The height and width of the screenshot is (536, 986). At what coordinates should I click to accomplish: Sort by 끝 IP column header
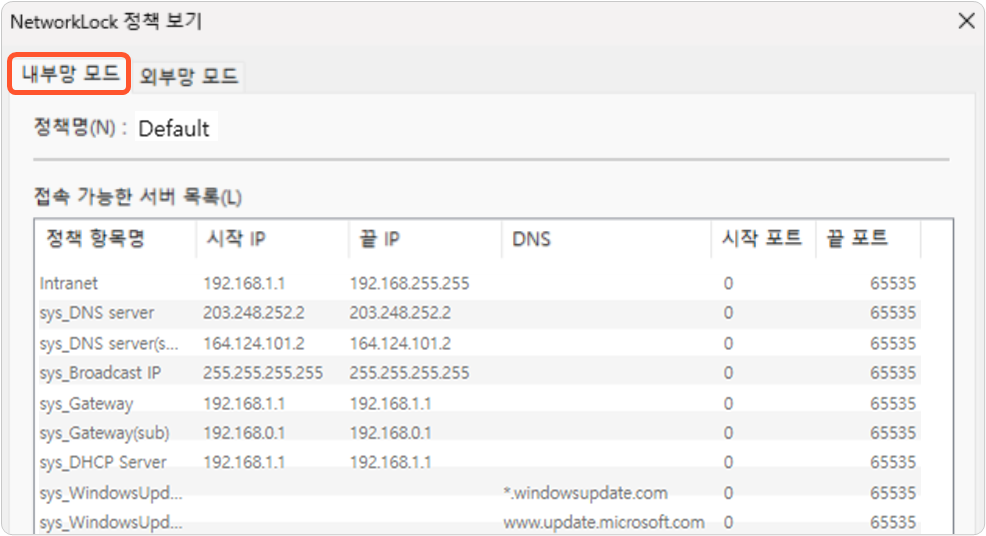[x=425, y=238]
